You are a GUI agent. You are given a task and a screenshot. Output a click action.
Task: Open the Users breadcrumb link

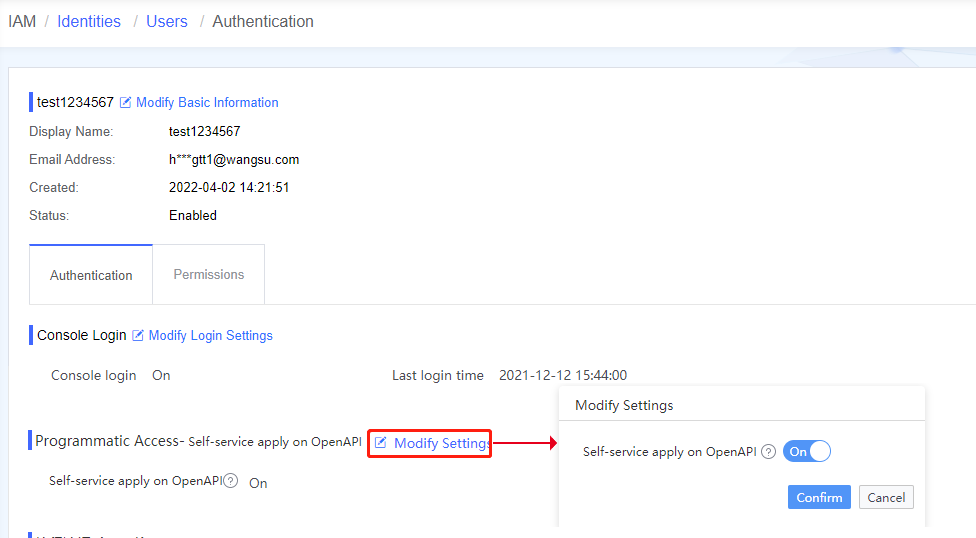click(x=167, y=21)
